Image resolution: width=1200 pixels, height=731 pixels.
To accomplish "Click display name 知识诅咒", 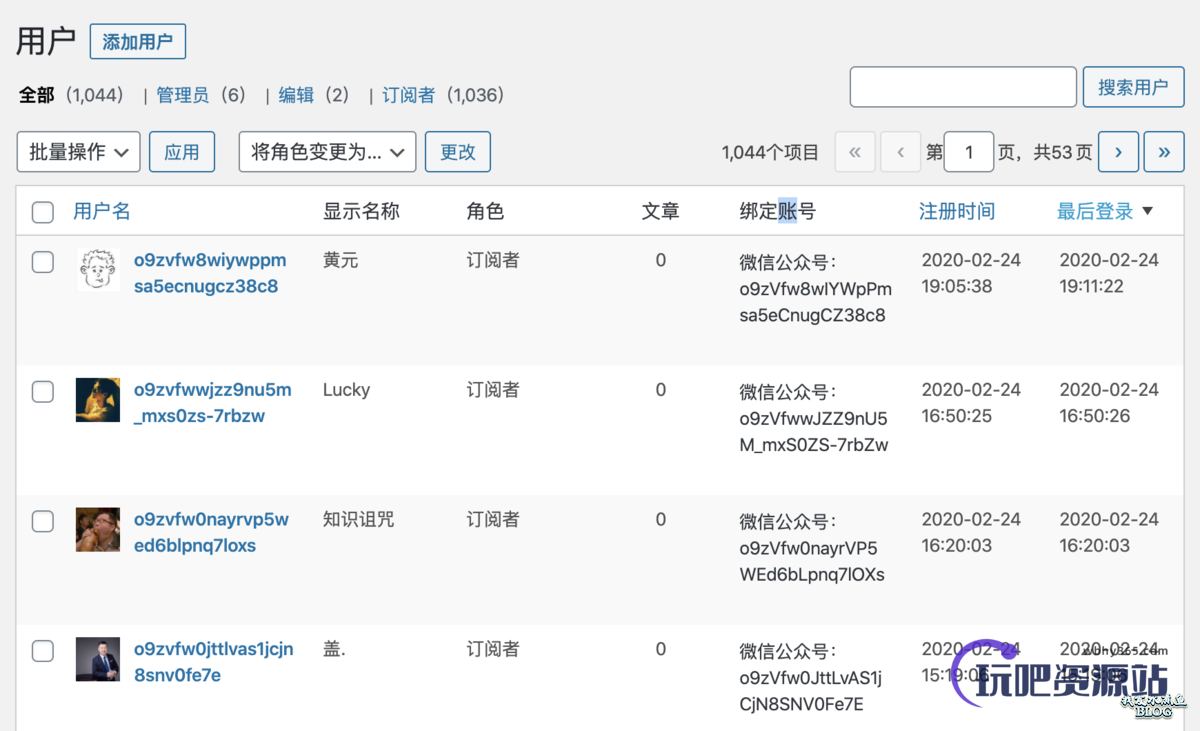I will point(359,520).
